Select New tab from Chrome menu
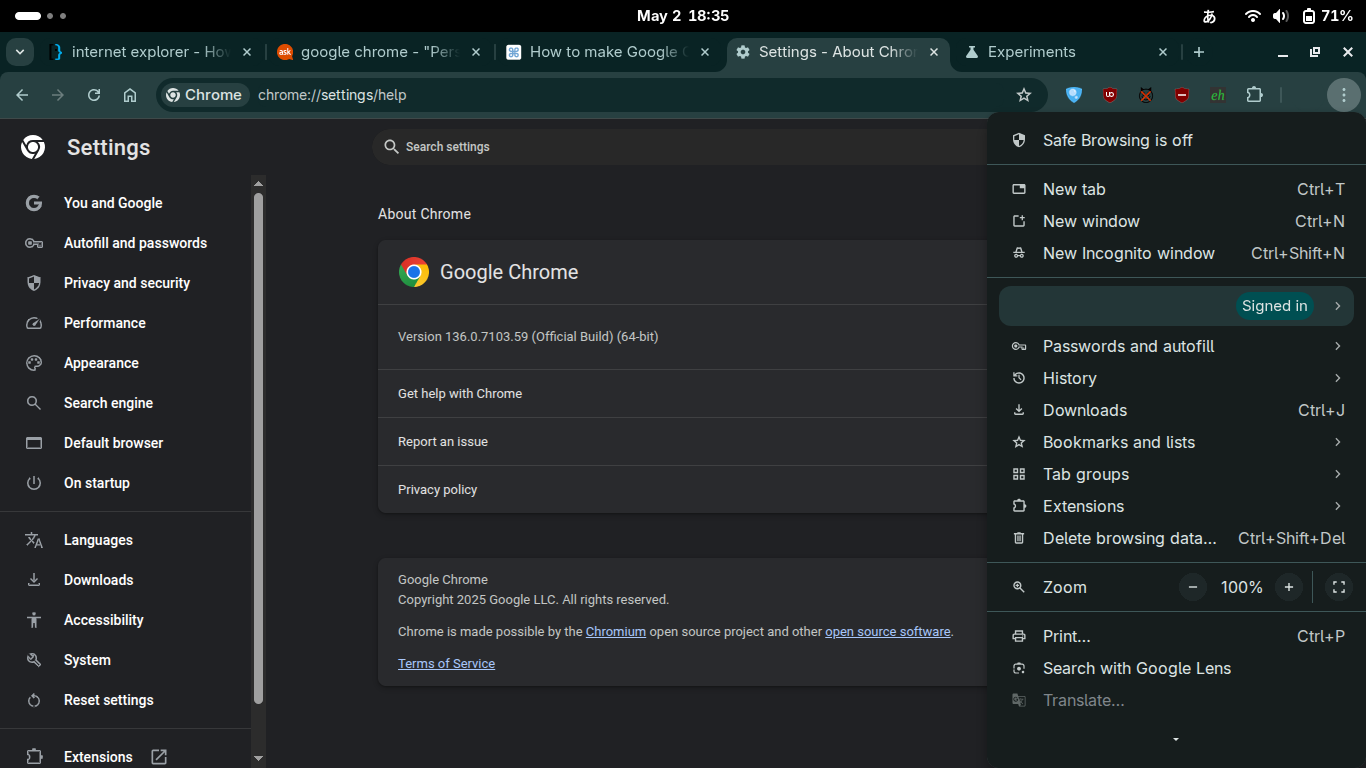1366x768 pixels. [1176, 189]
